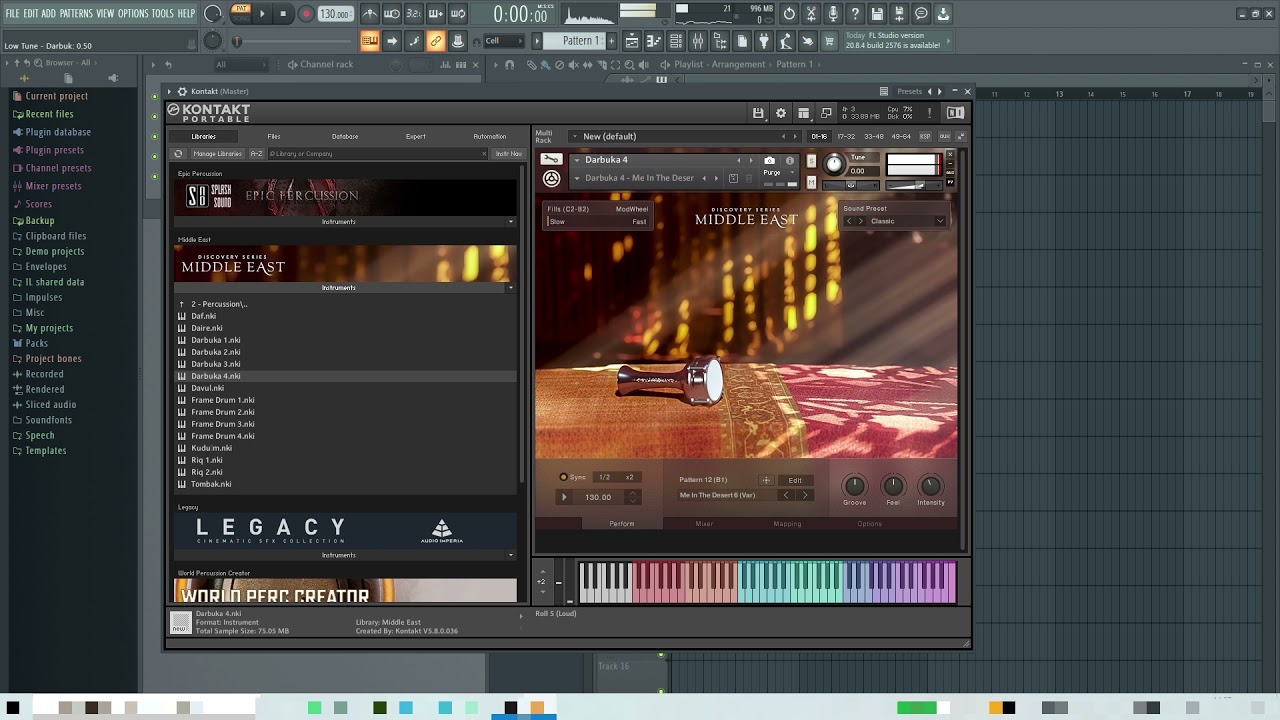Open the Darbuka 4 wrench edit icon
Image resolution: width=1280 pixels, height=720 pixels.
tap(550, 159)
